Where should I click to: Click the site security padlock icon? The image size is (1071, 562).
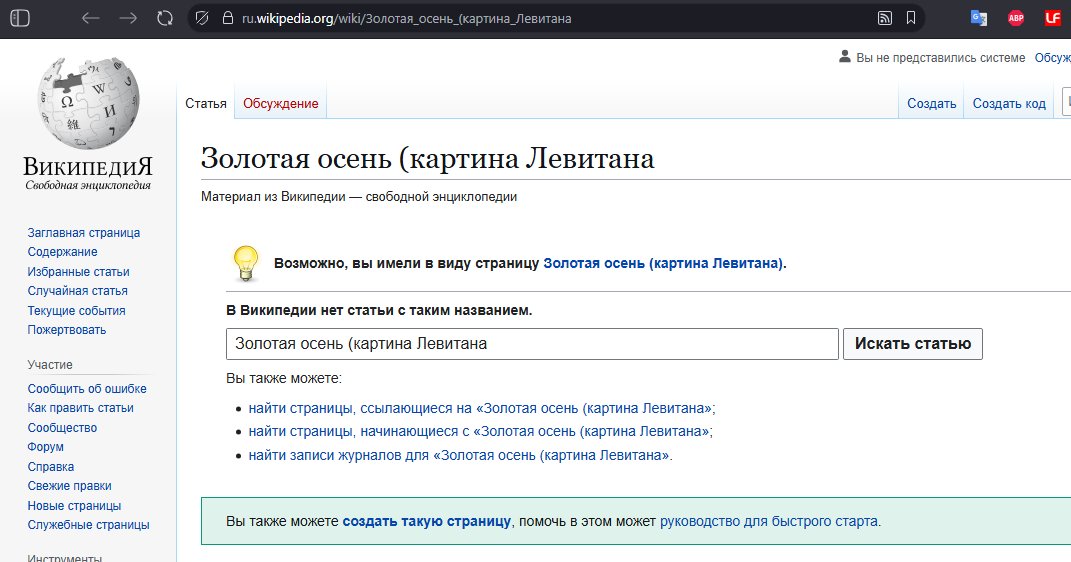click(226, 18)
